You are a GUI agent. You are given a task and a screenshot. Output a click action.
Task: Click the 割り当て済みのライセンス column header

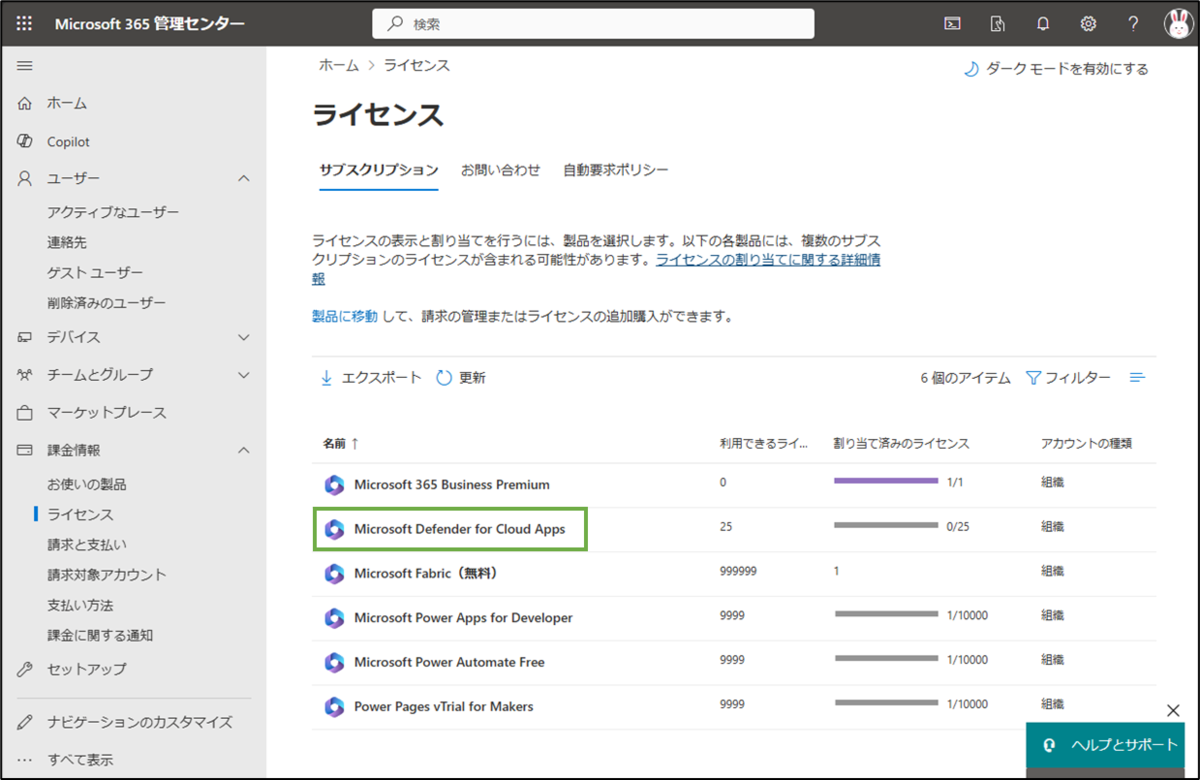point(901,443)
